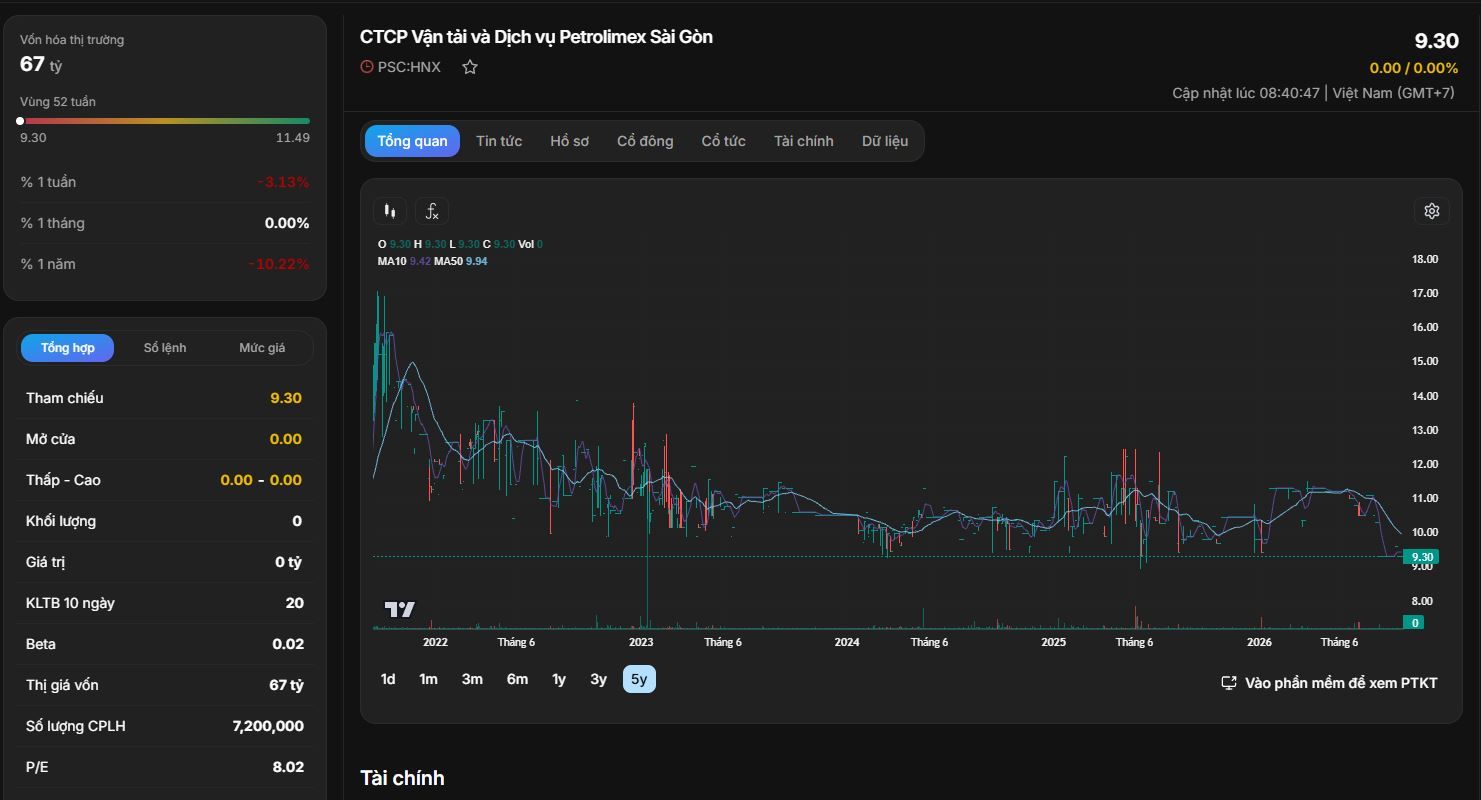Click the company name CTCP Vận tải heading

[536, 37]
